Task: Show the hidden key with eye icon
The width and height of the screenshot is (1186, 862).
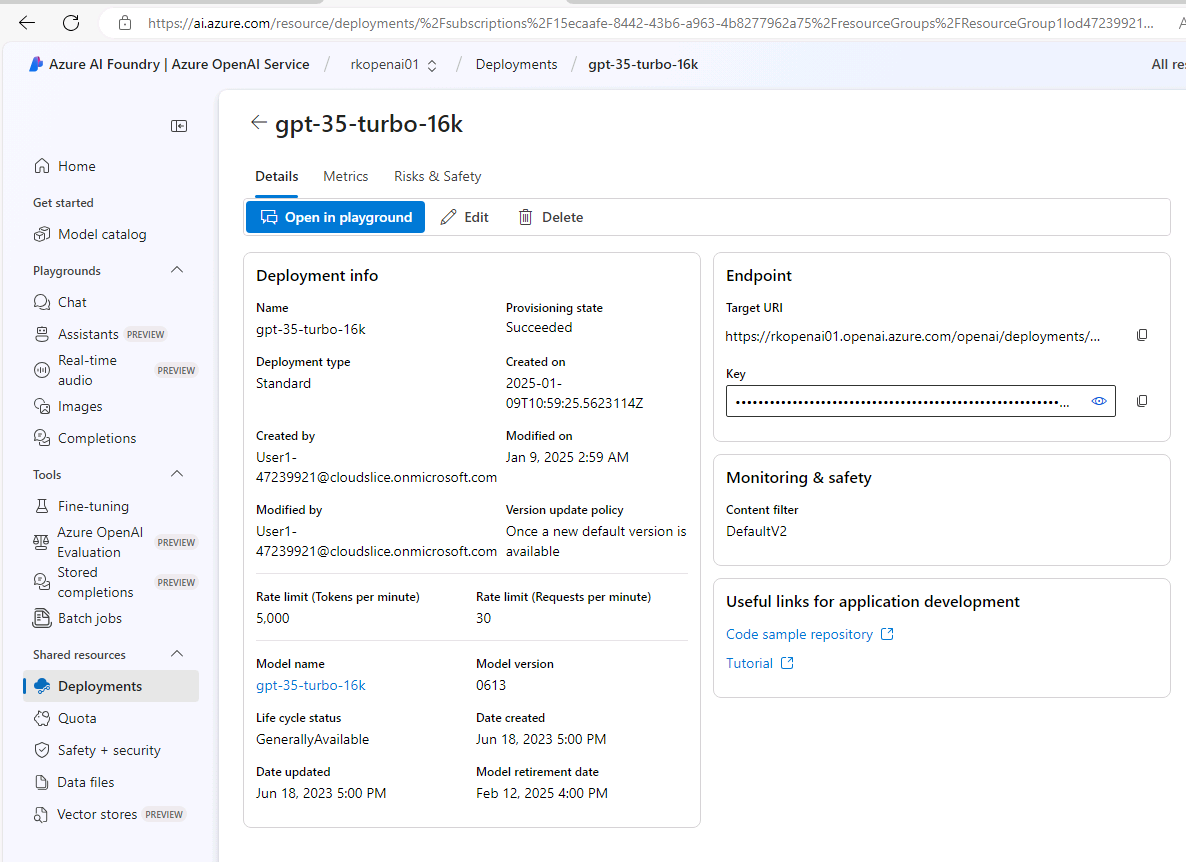Action: [1099, 401]
